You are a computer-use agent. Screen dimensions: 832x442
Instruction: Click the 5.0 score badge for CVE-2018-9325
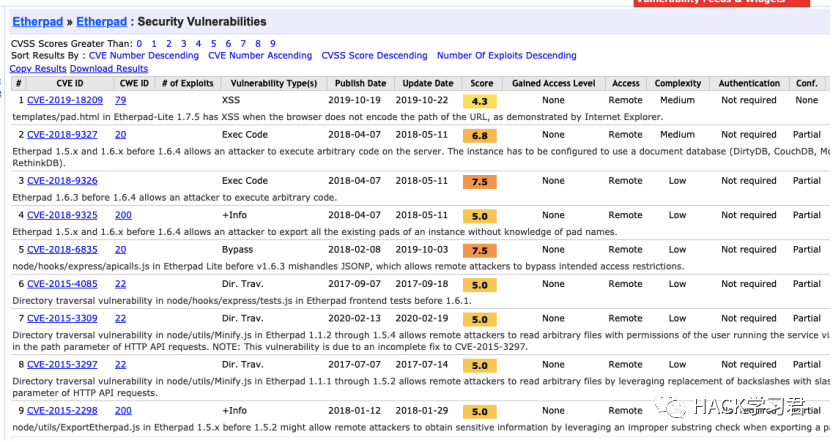480,216
